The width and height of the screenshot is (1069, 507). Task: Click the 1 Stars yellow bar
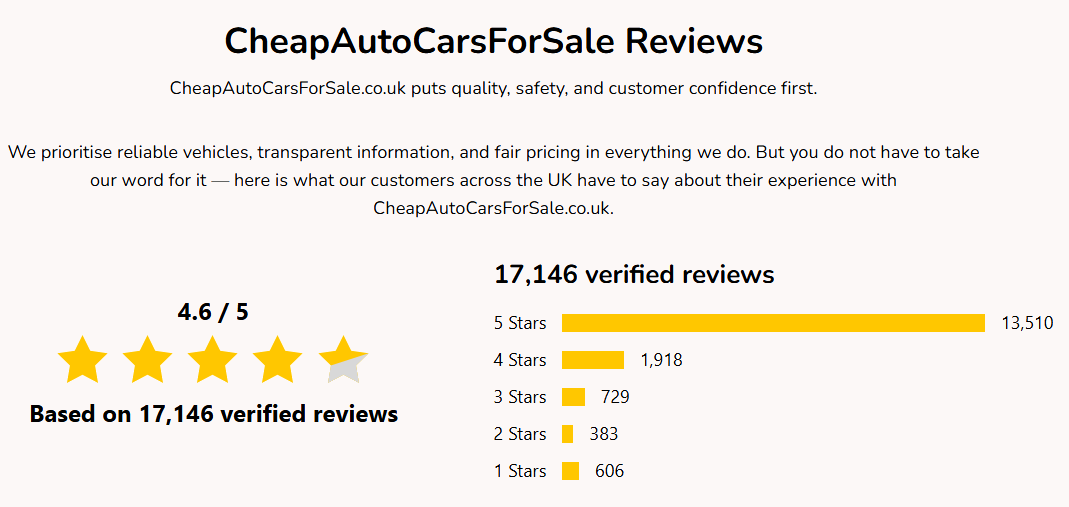point(570,471)
